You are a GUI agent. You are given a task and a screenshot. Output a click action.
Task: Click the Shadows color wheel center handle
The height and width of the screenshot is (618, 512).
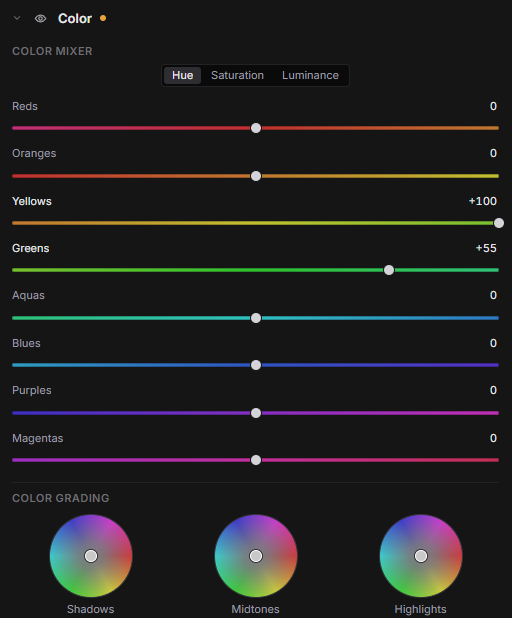91,556
